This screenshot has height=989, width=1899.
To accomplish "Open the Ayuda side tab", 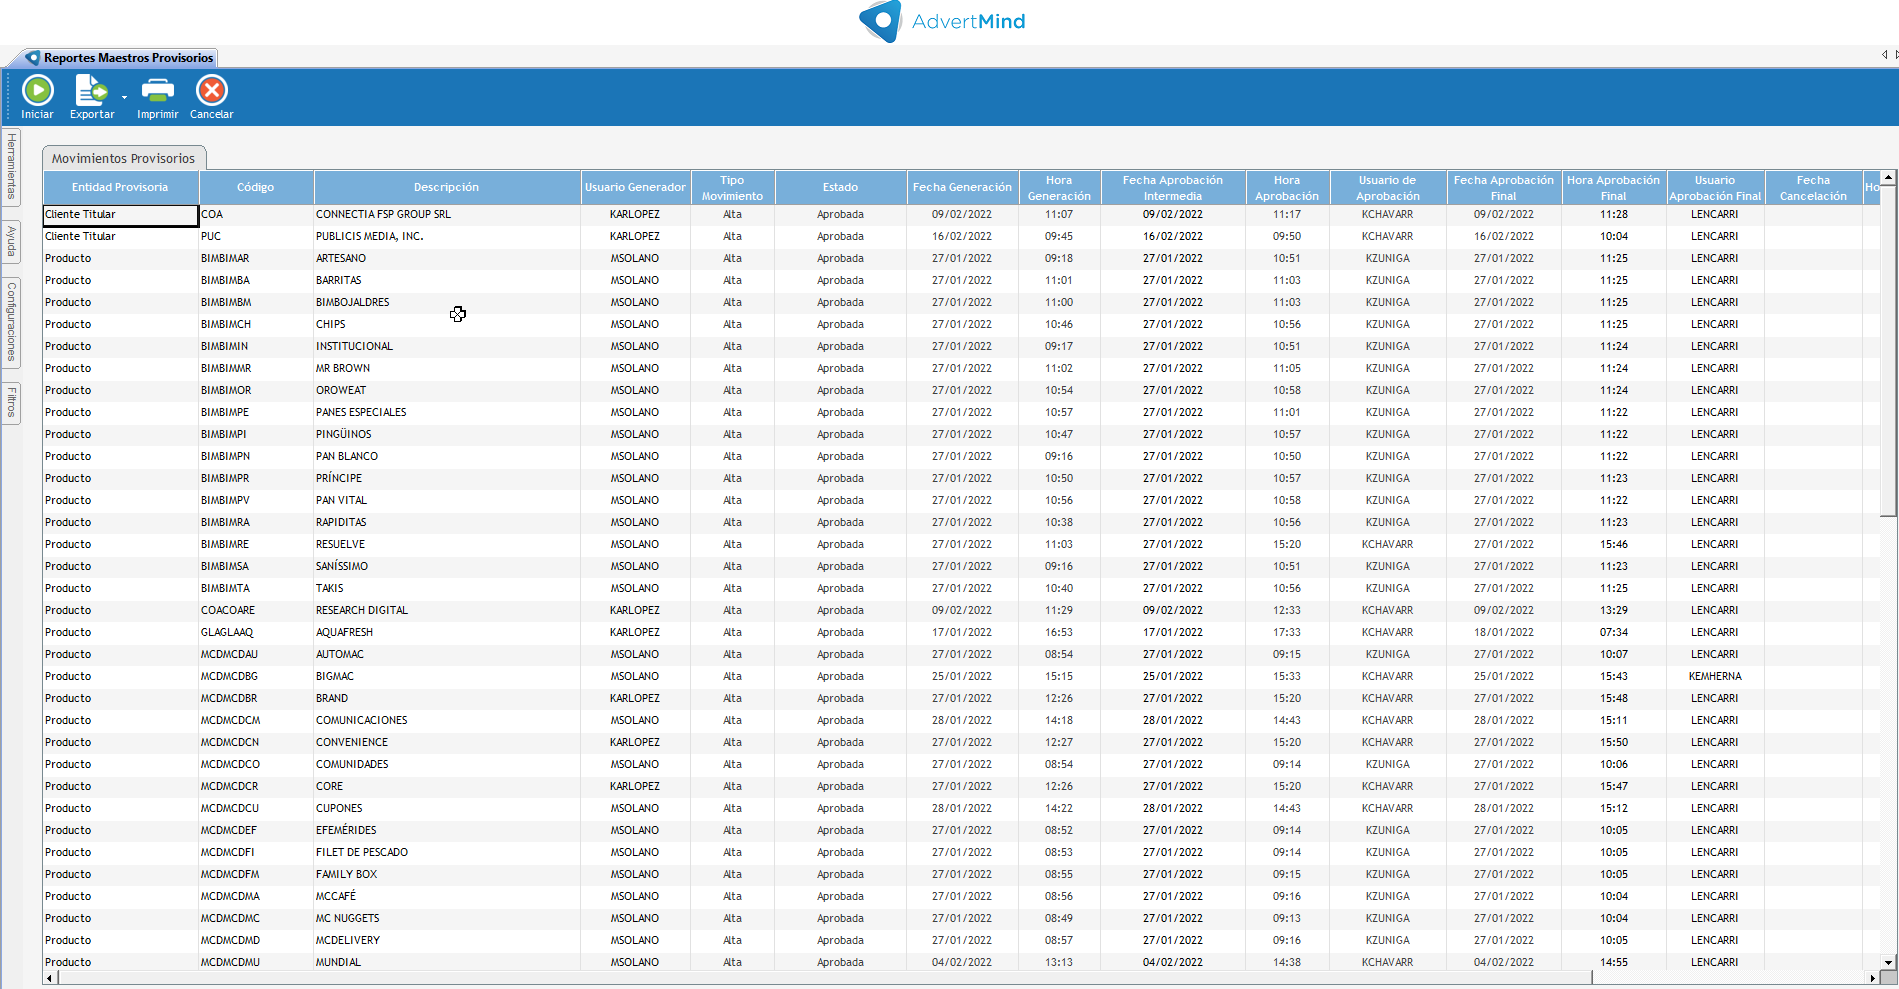I will 12,241.
